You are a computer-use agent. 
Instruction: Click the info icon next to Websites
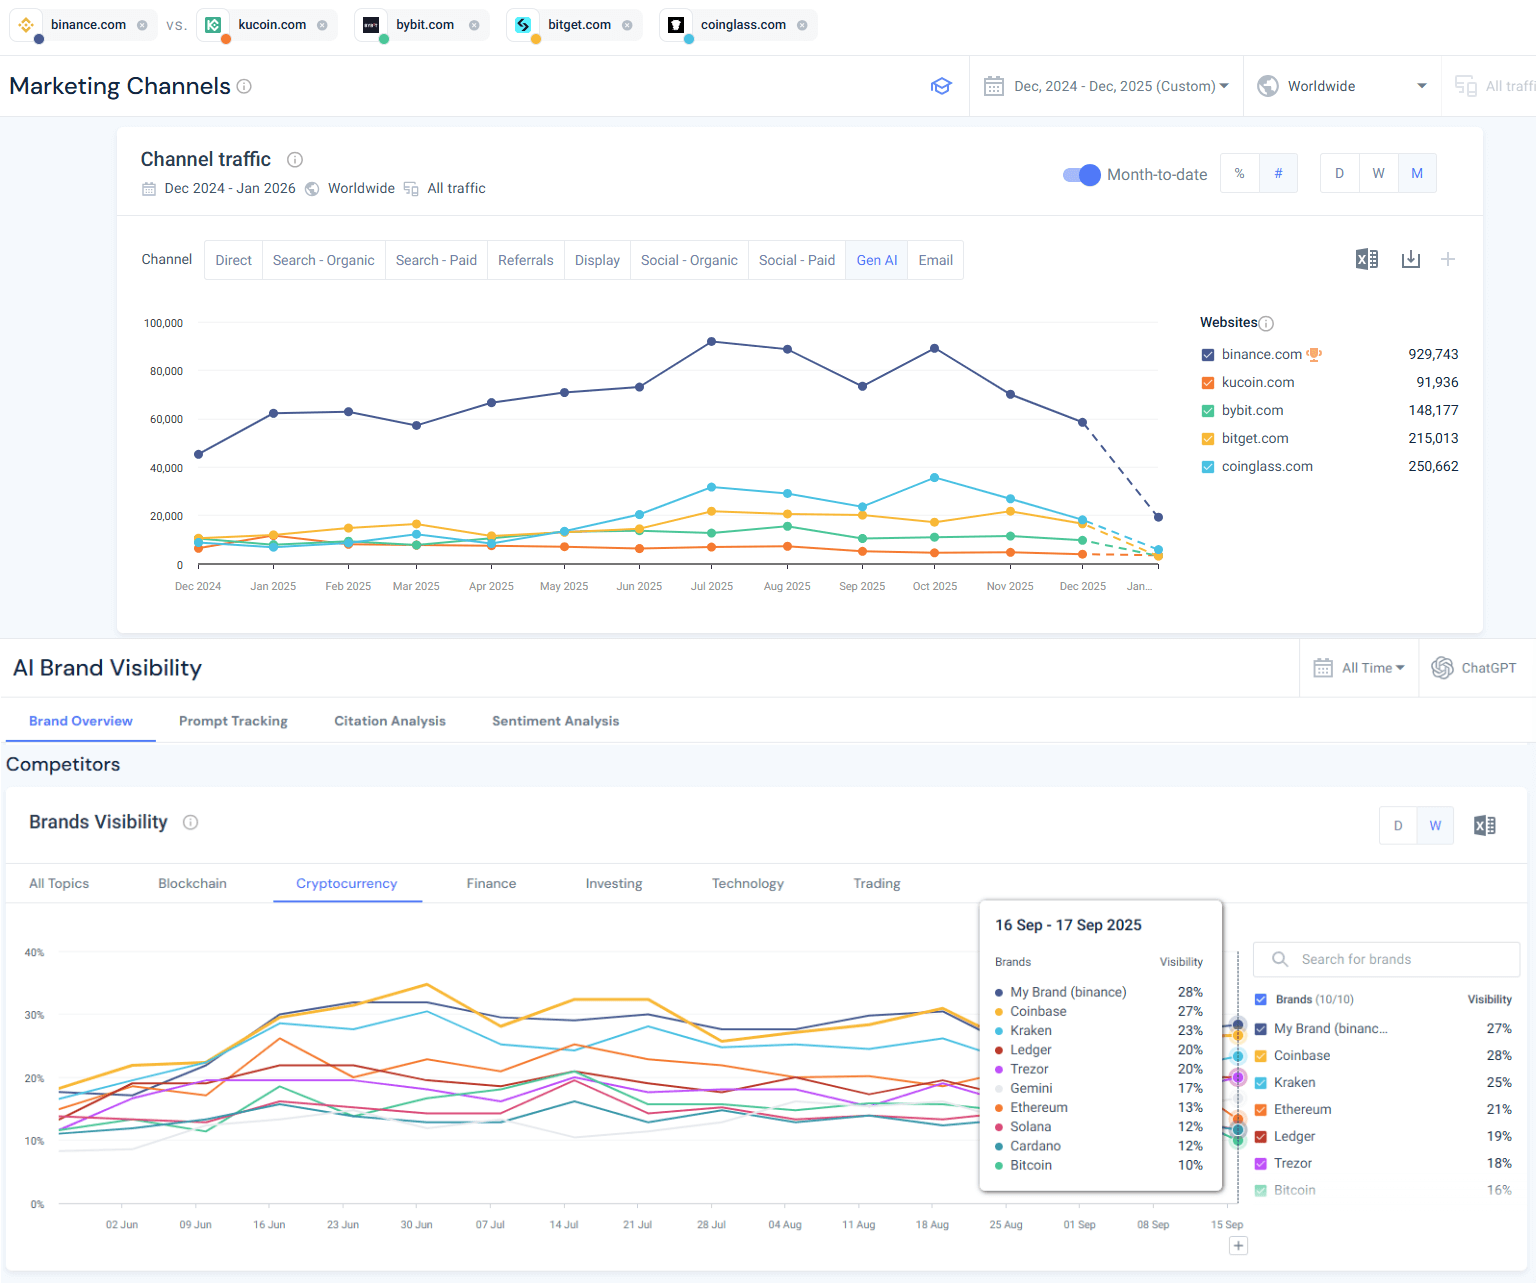[1266, 323]
